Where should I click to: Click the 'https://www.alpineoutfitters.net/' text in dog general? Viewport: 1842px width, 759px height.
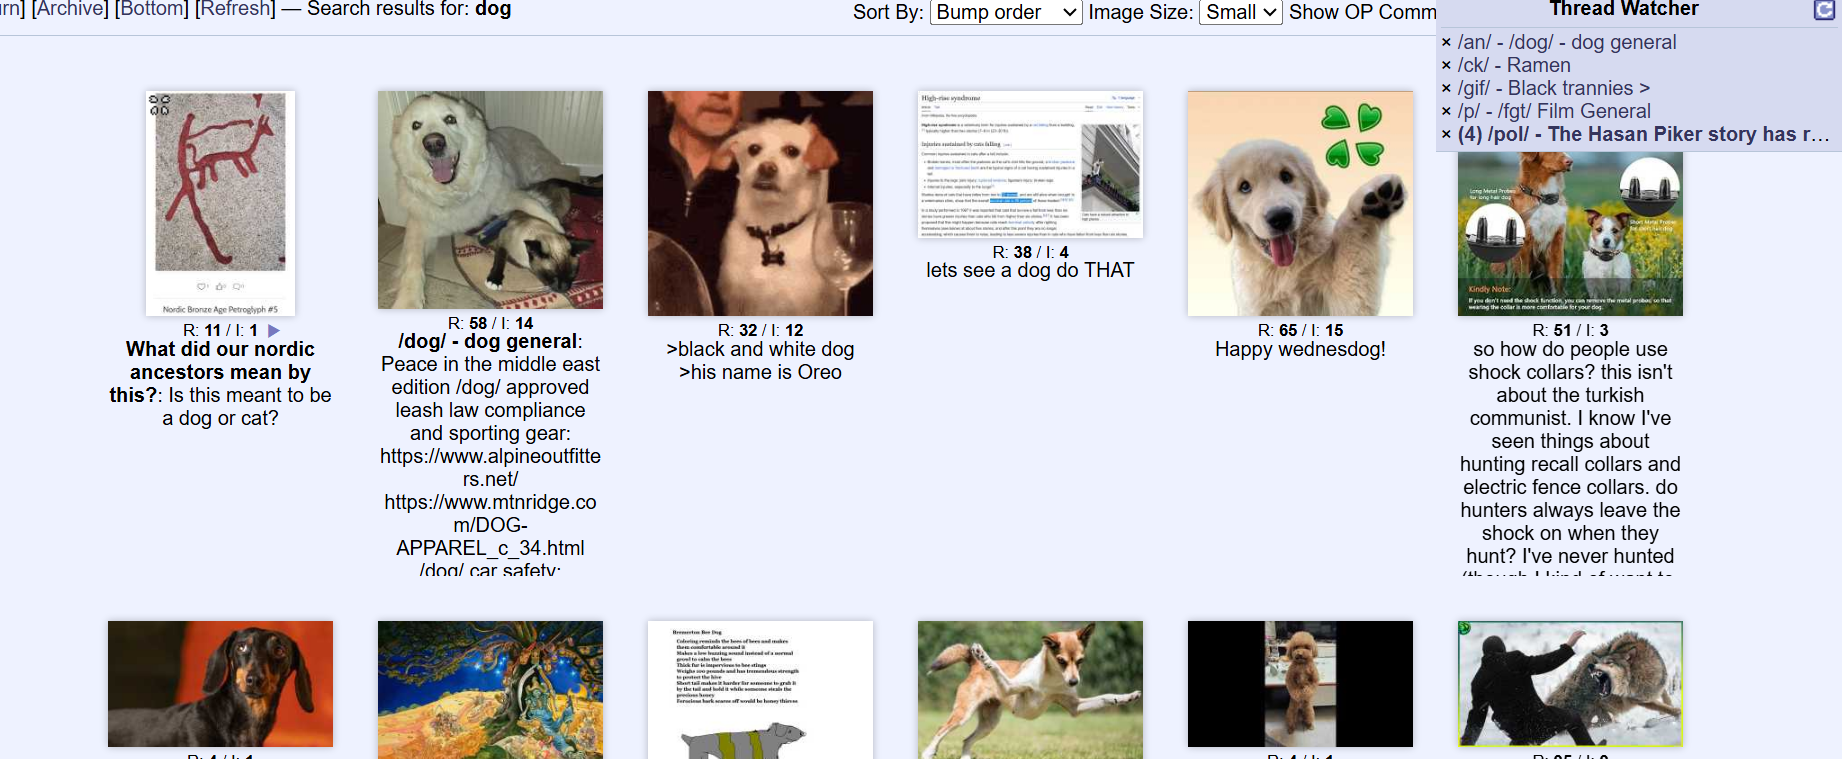click(x=490, y=467)
